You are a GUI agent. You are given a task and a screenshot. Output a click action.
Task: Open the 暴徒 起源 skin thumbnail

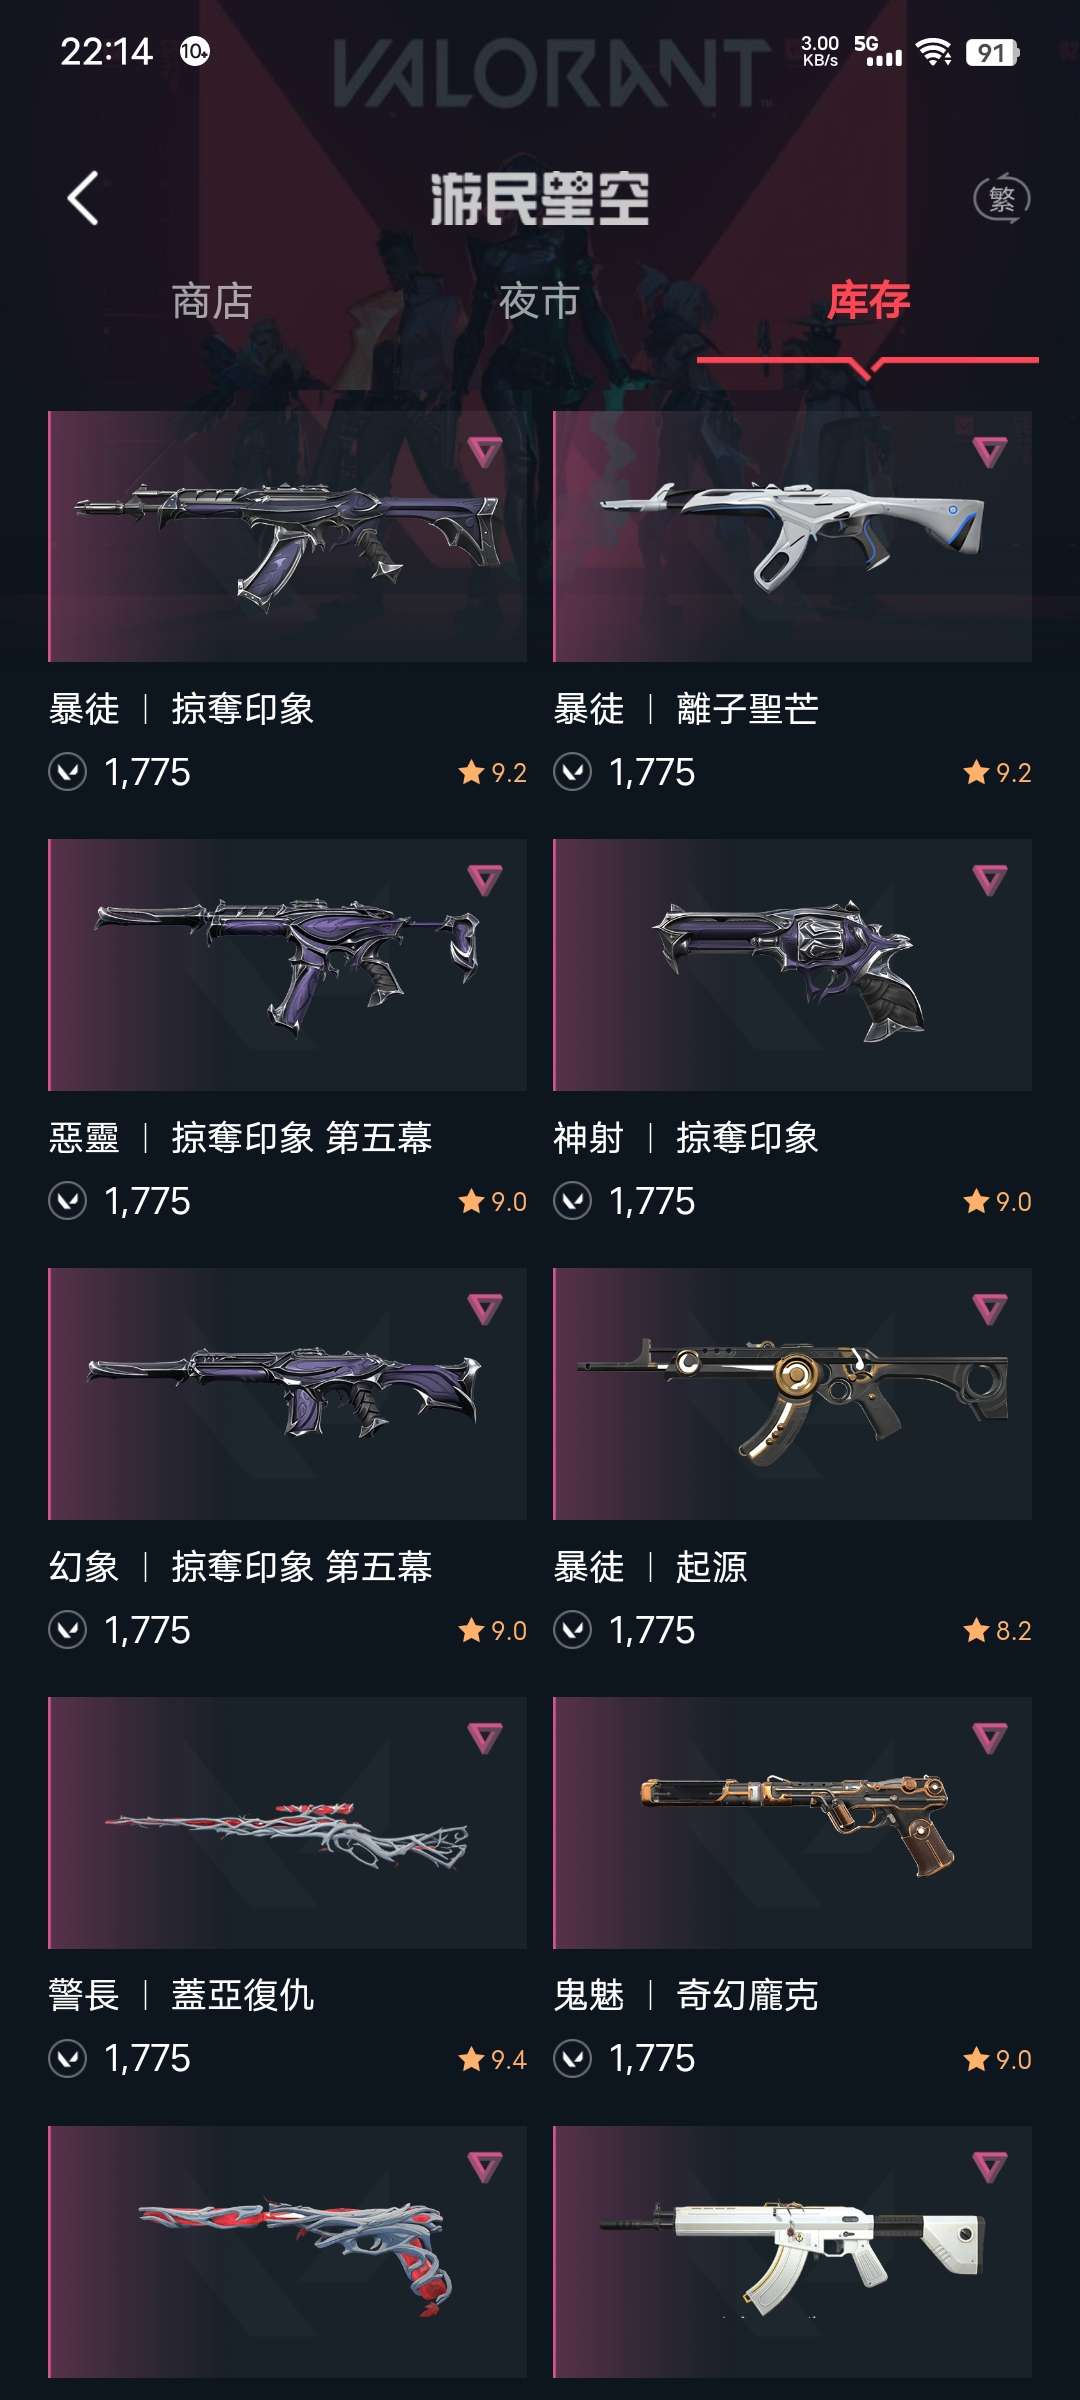click(x=792, y=1394)
